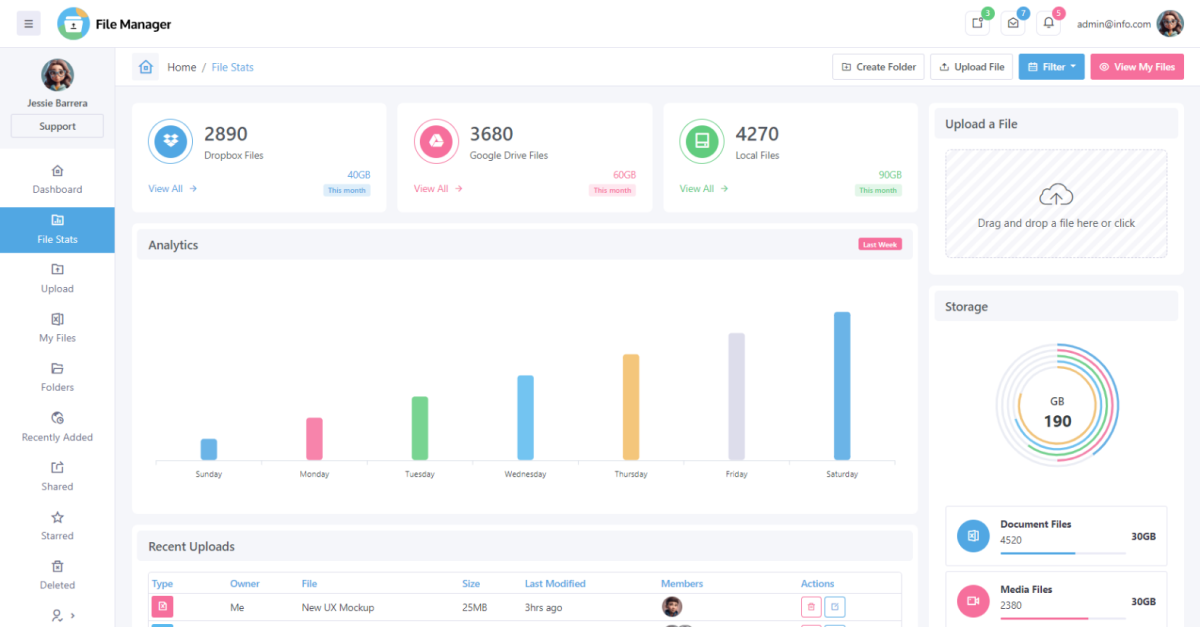Click the hamburger menu icon

click(28, 24)
